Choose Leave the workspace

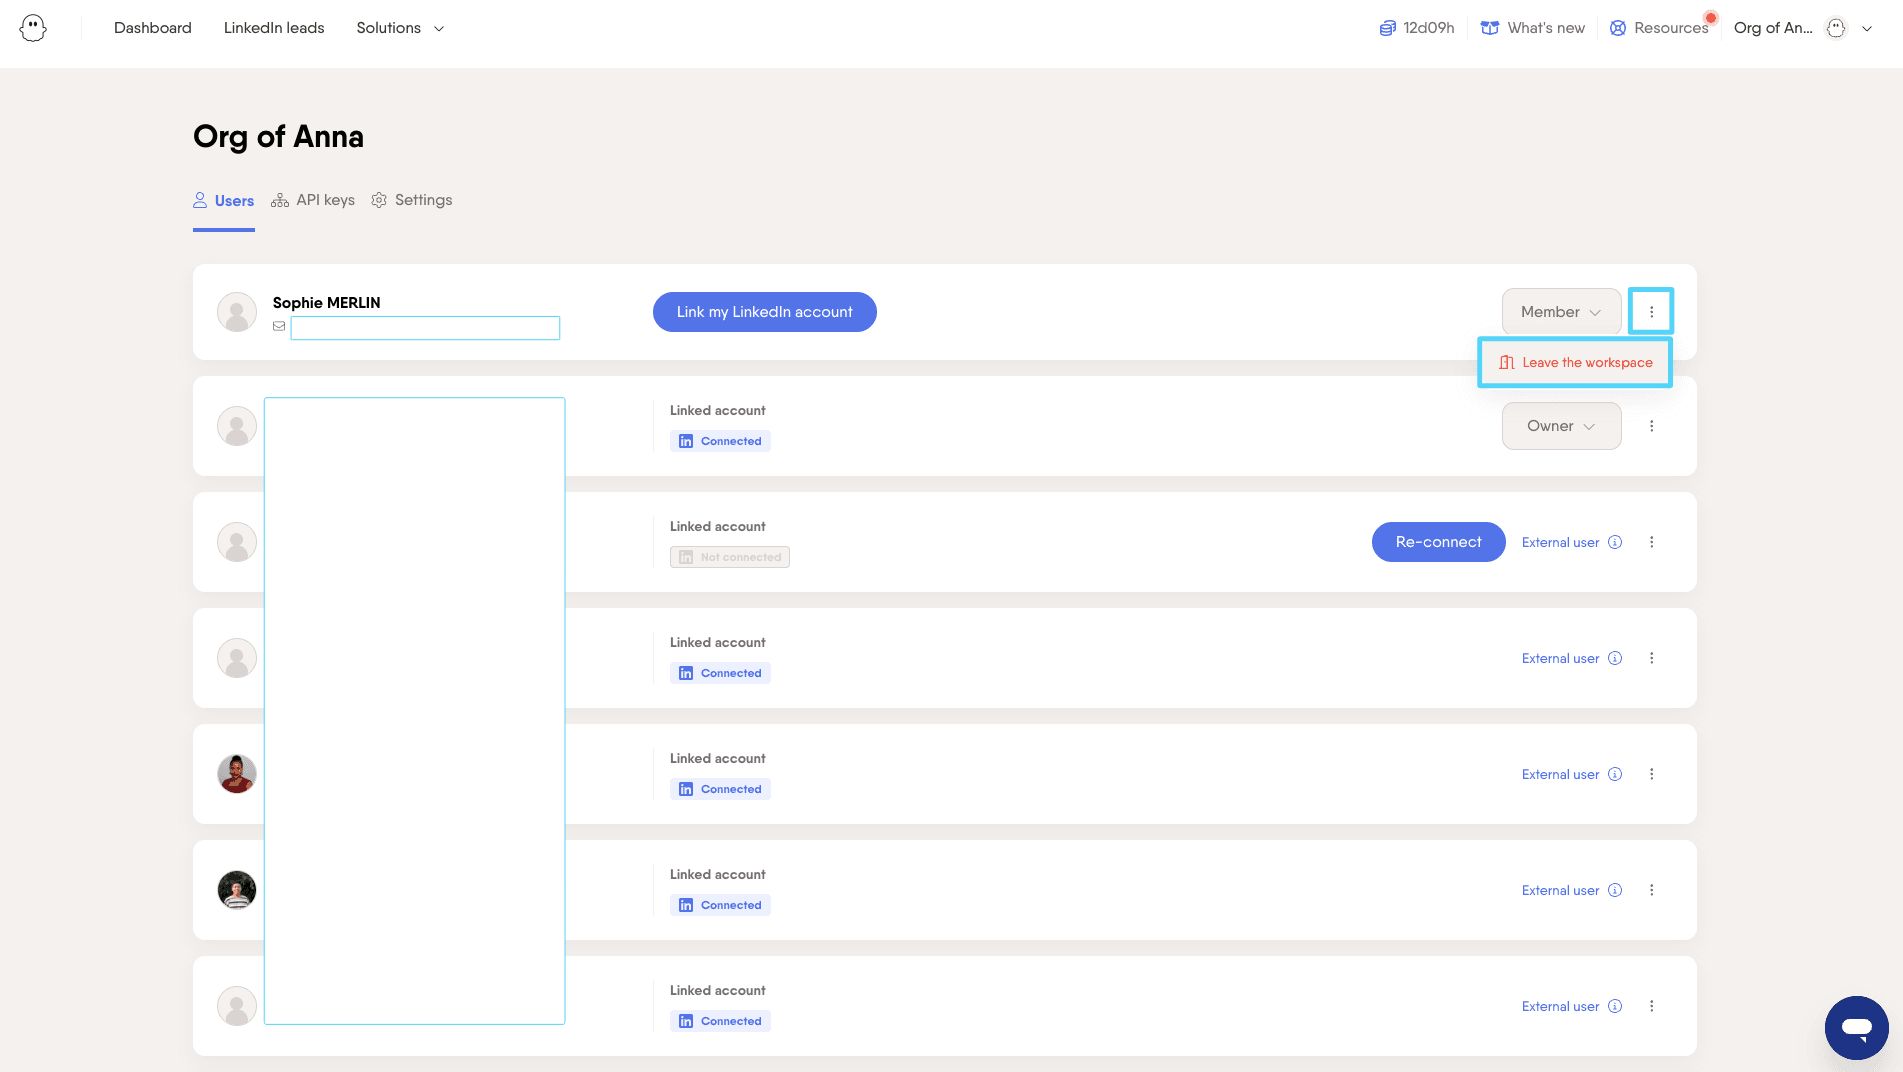click(x=1576, y=363)
